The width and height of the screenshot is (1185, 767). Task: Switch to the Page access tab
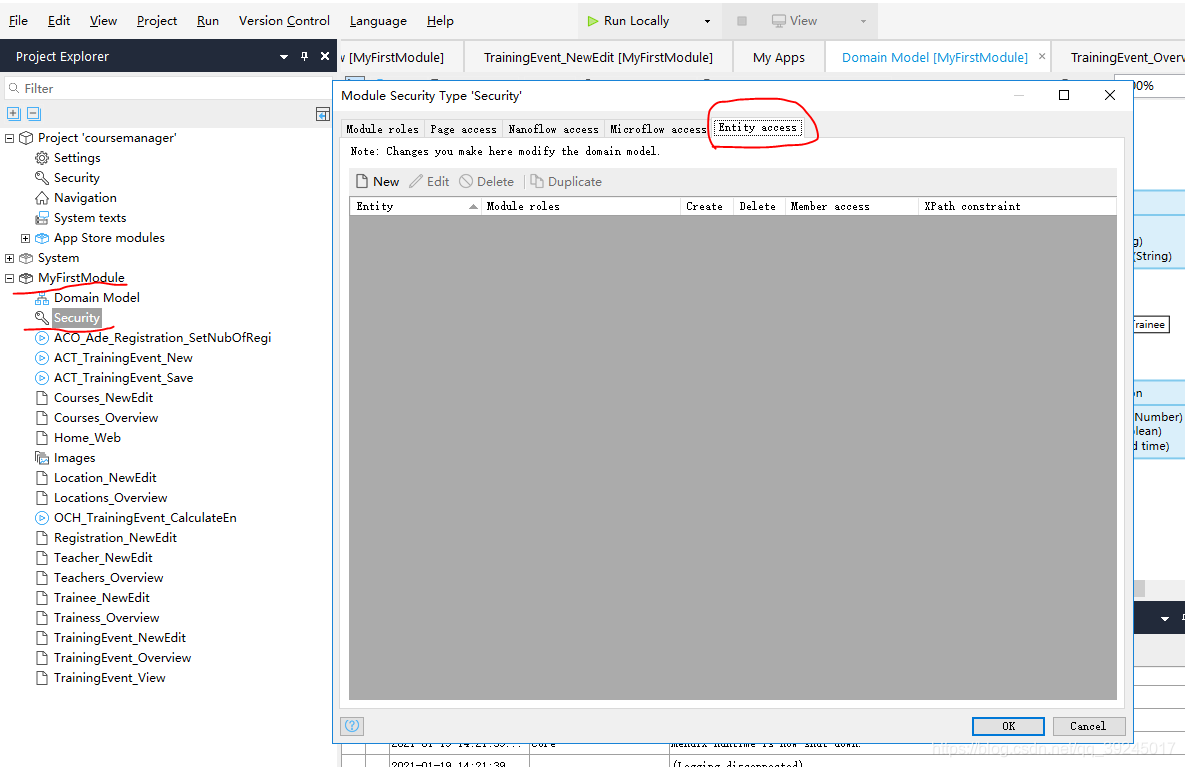coord(463,129)
